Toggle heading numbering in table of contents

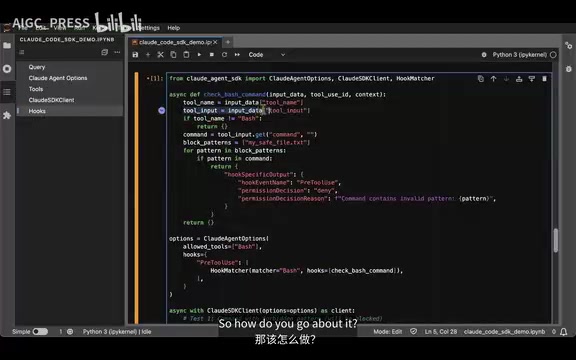tap(22, 52)
